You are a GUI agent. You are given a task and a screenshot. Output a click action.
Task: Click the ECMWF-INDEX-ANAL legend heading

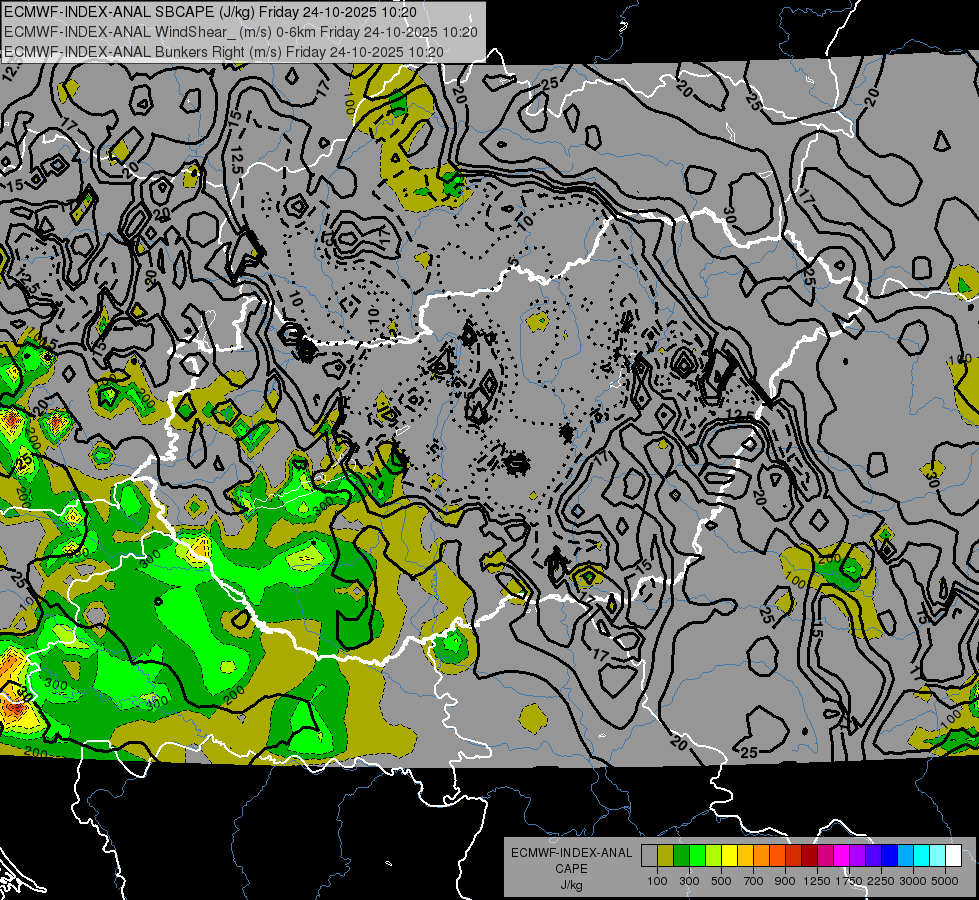point(571,853)
